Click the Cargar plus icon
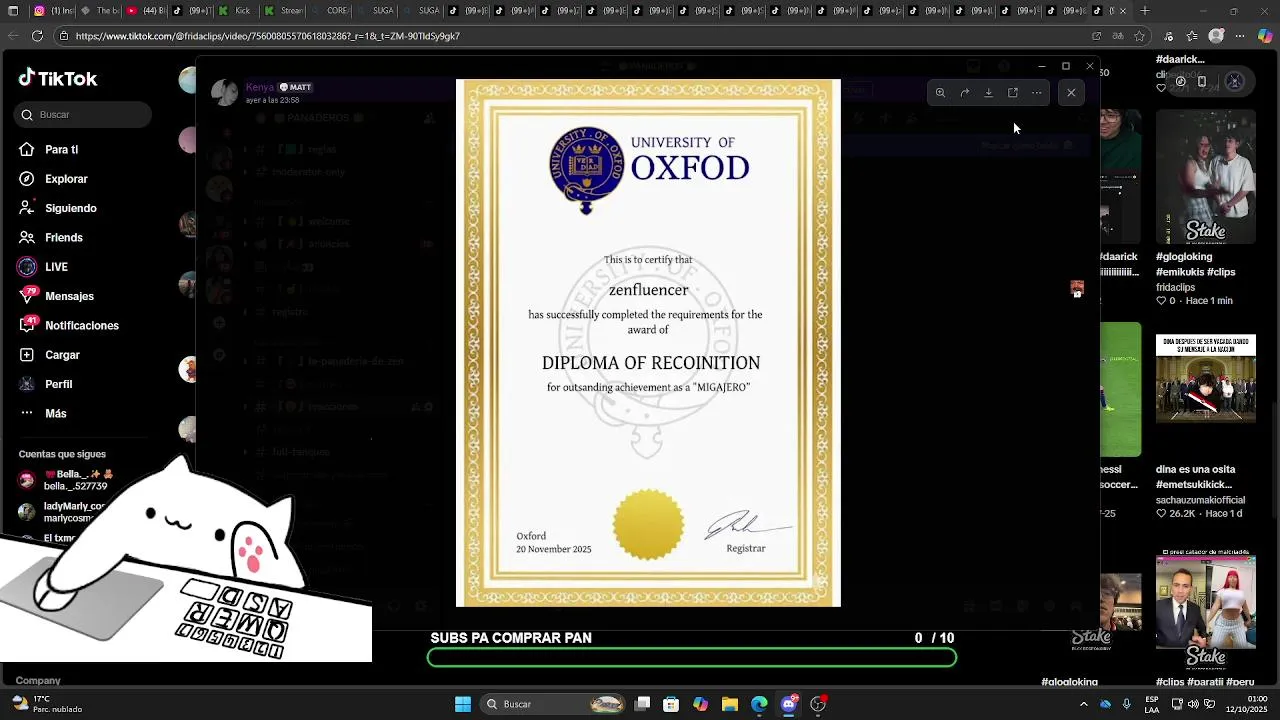Image resolution: width=1280 pixels, height=720 pixels. 27,355
